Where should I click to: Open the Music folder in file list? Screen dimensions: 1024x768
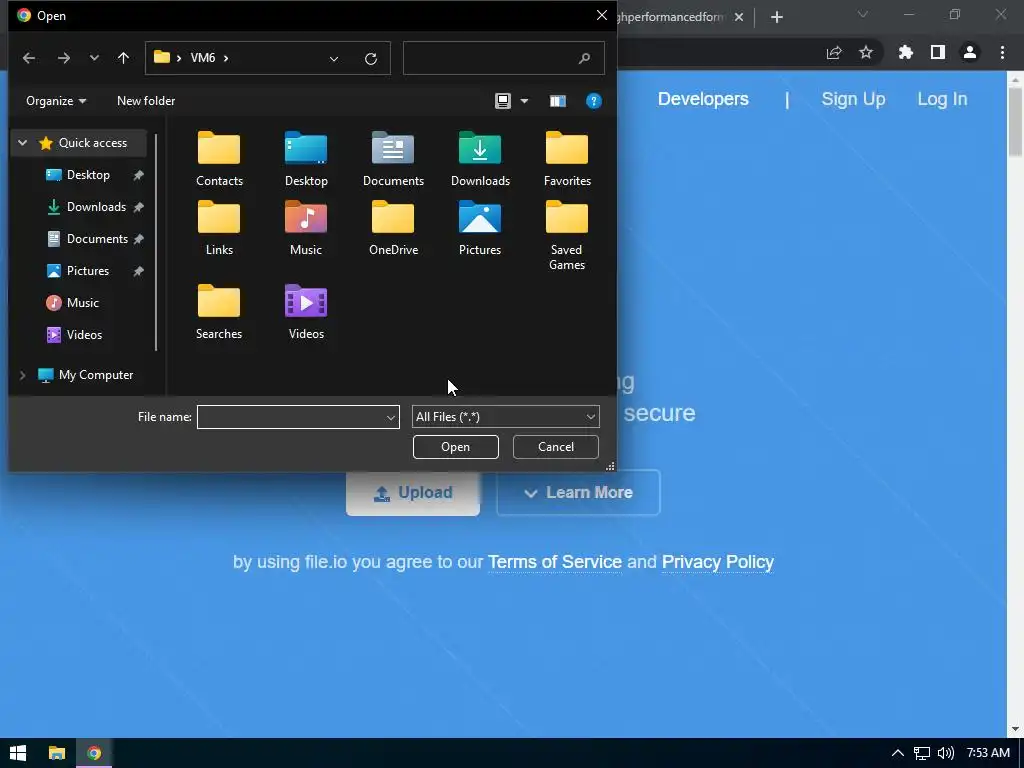click(306, 229)
